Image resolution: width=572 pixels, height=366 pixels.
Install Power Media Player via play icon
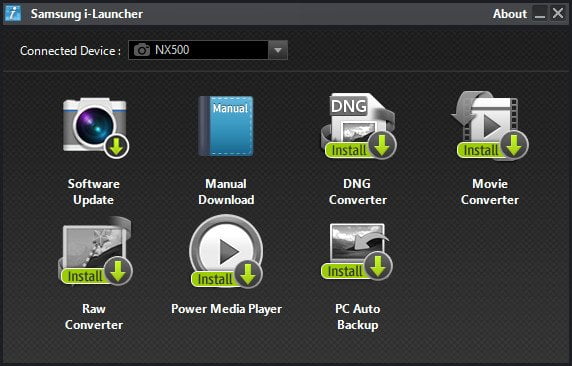pyautogui.click(x=226, y=251)
